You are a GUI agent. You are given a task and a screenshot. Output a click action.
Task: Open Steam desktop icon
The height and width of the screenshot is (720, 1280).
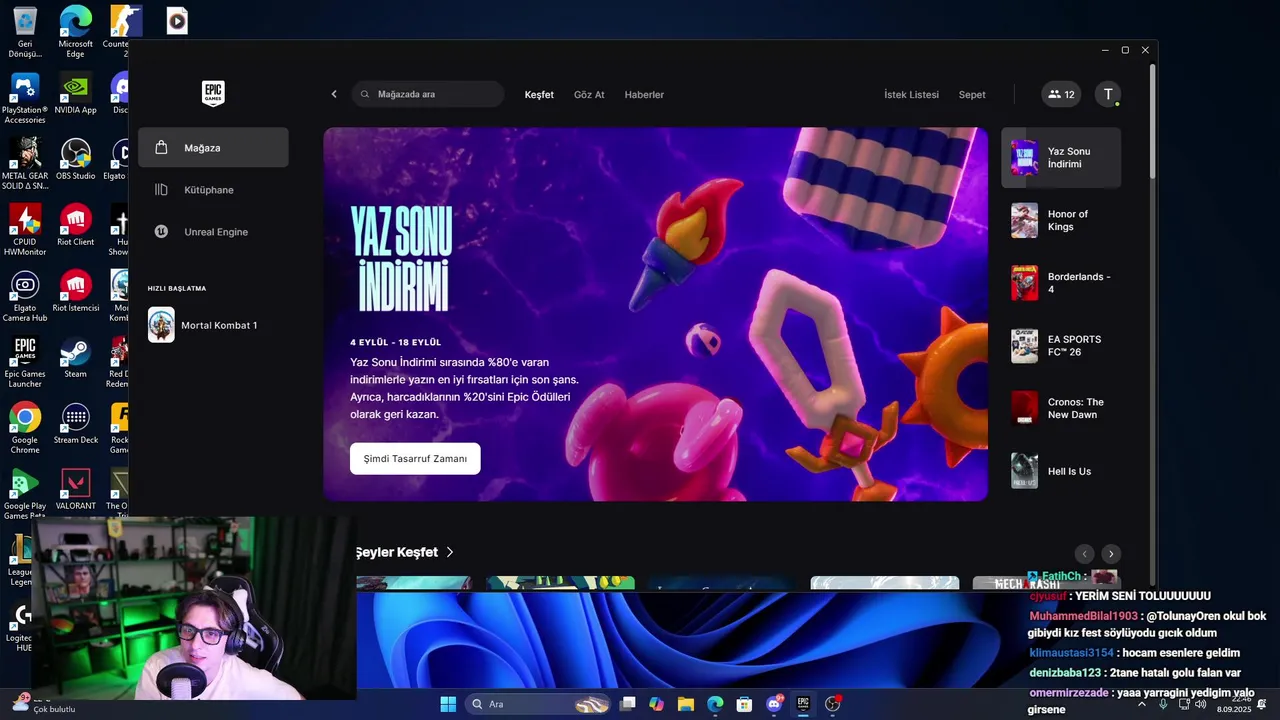(x=75, y=358)
